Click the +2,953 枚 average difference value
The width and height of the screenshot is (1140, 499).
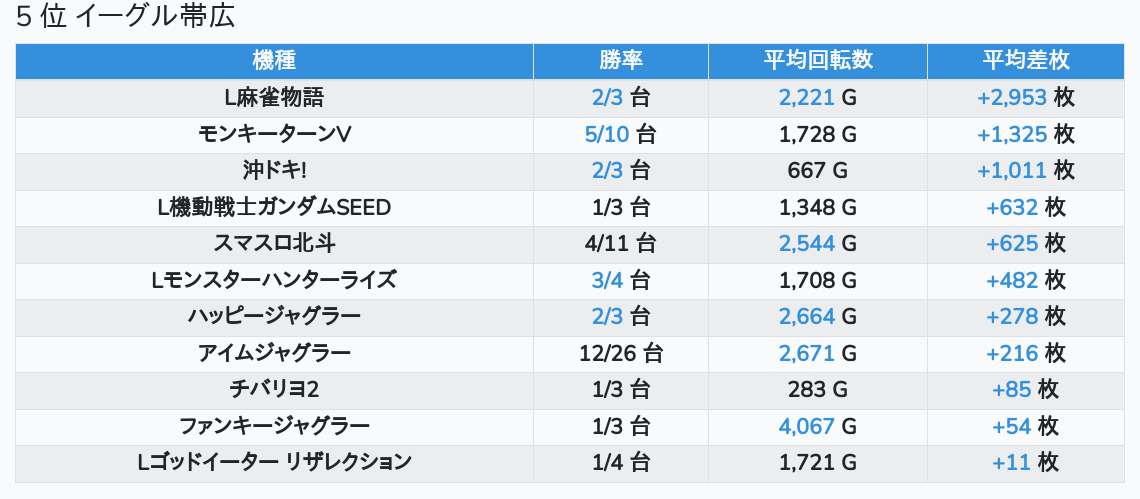point(1026,98)
